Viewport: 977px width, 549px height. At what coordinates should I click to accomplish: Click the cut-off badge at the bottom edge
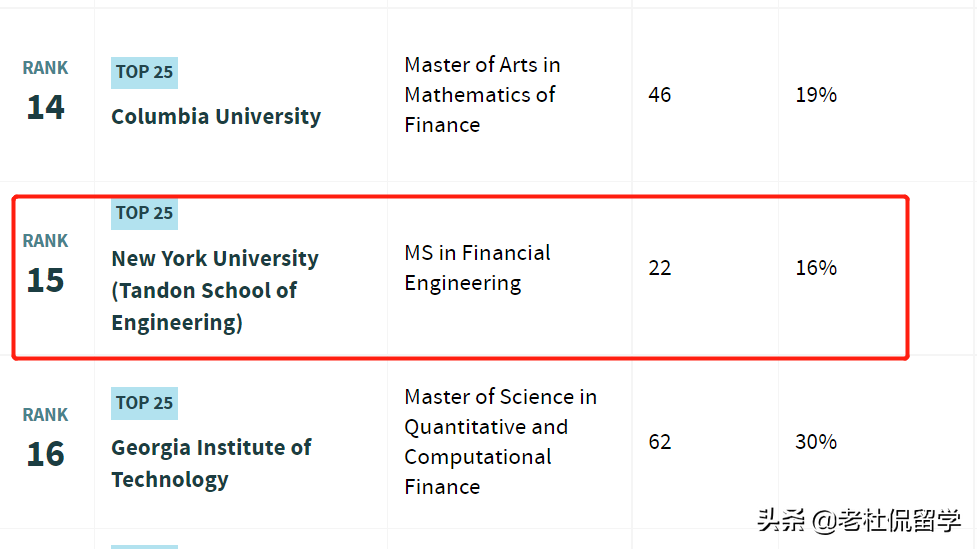click(144, 546)
